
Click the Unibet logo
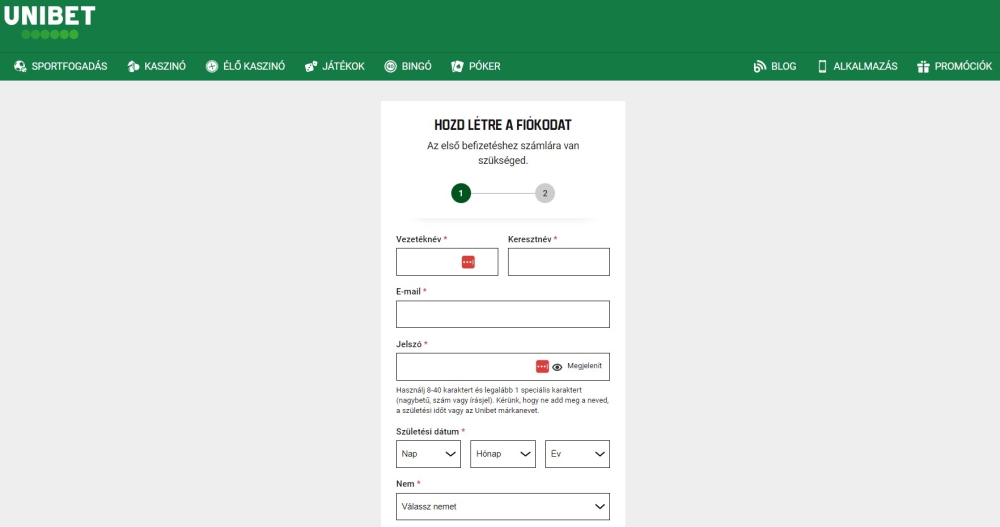pos(50,23)
